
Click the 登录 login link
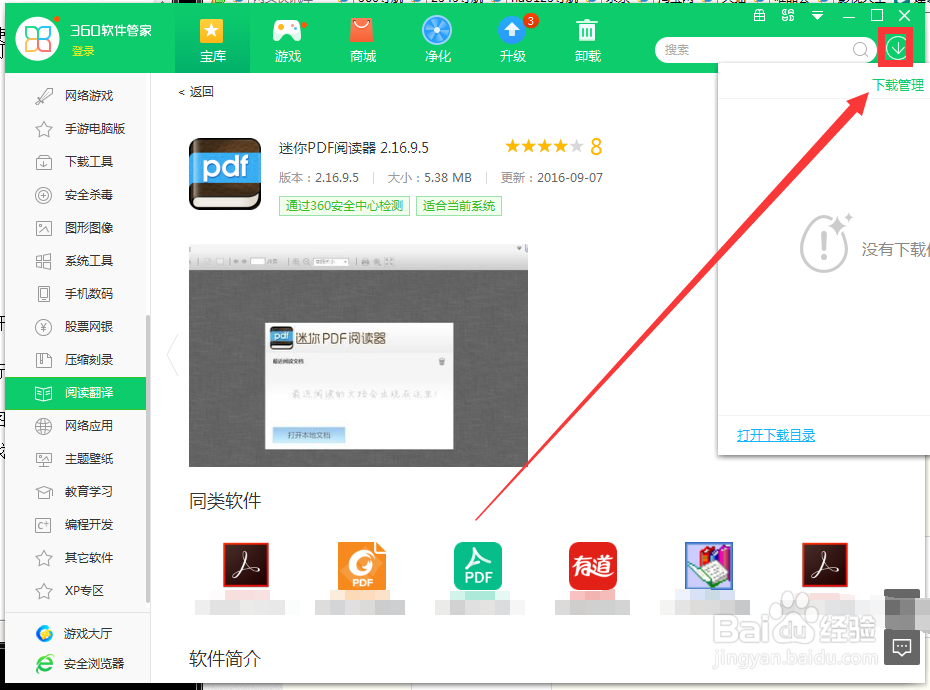tap(83, 52)
